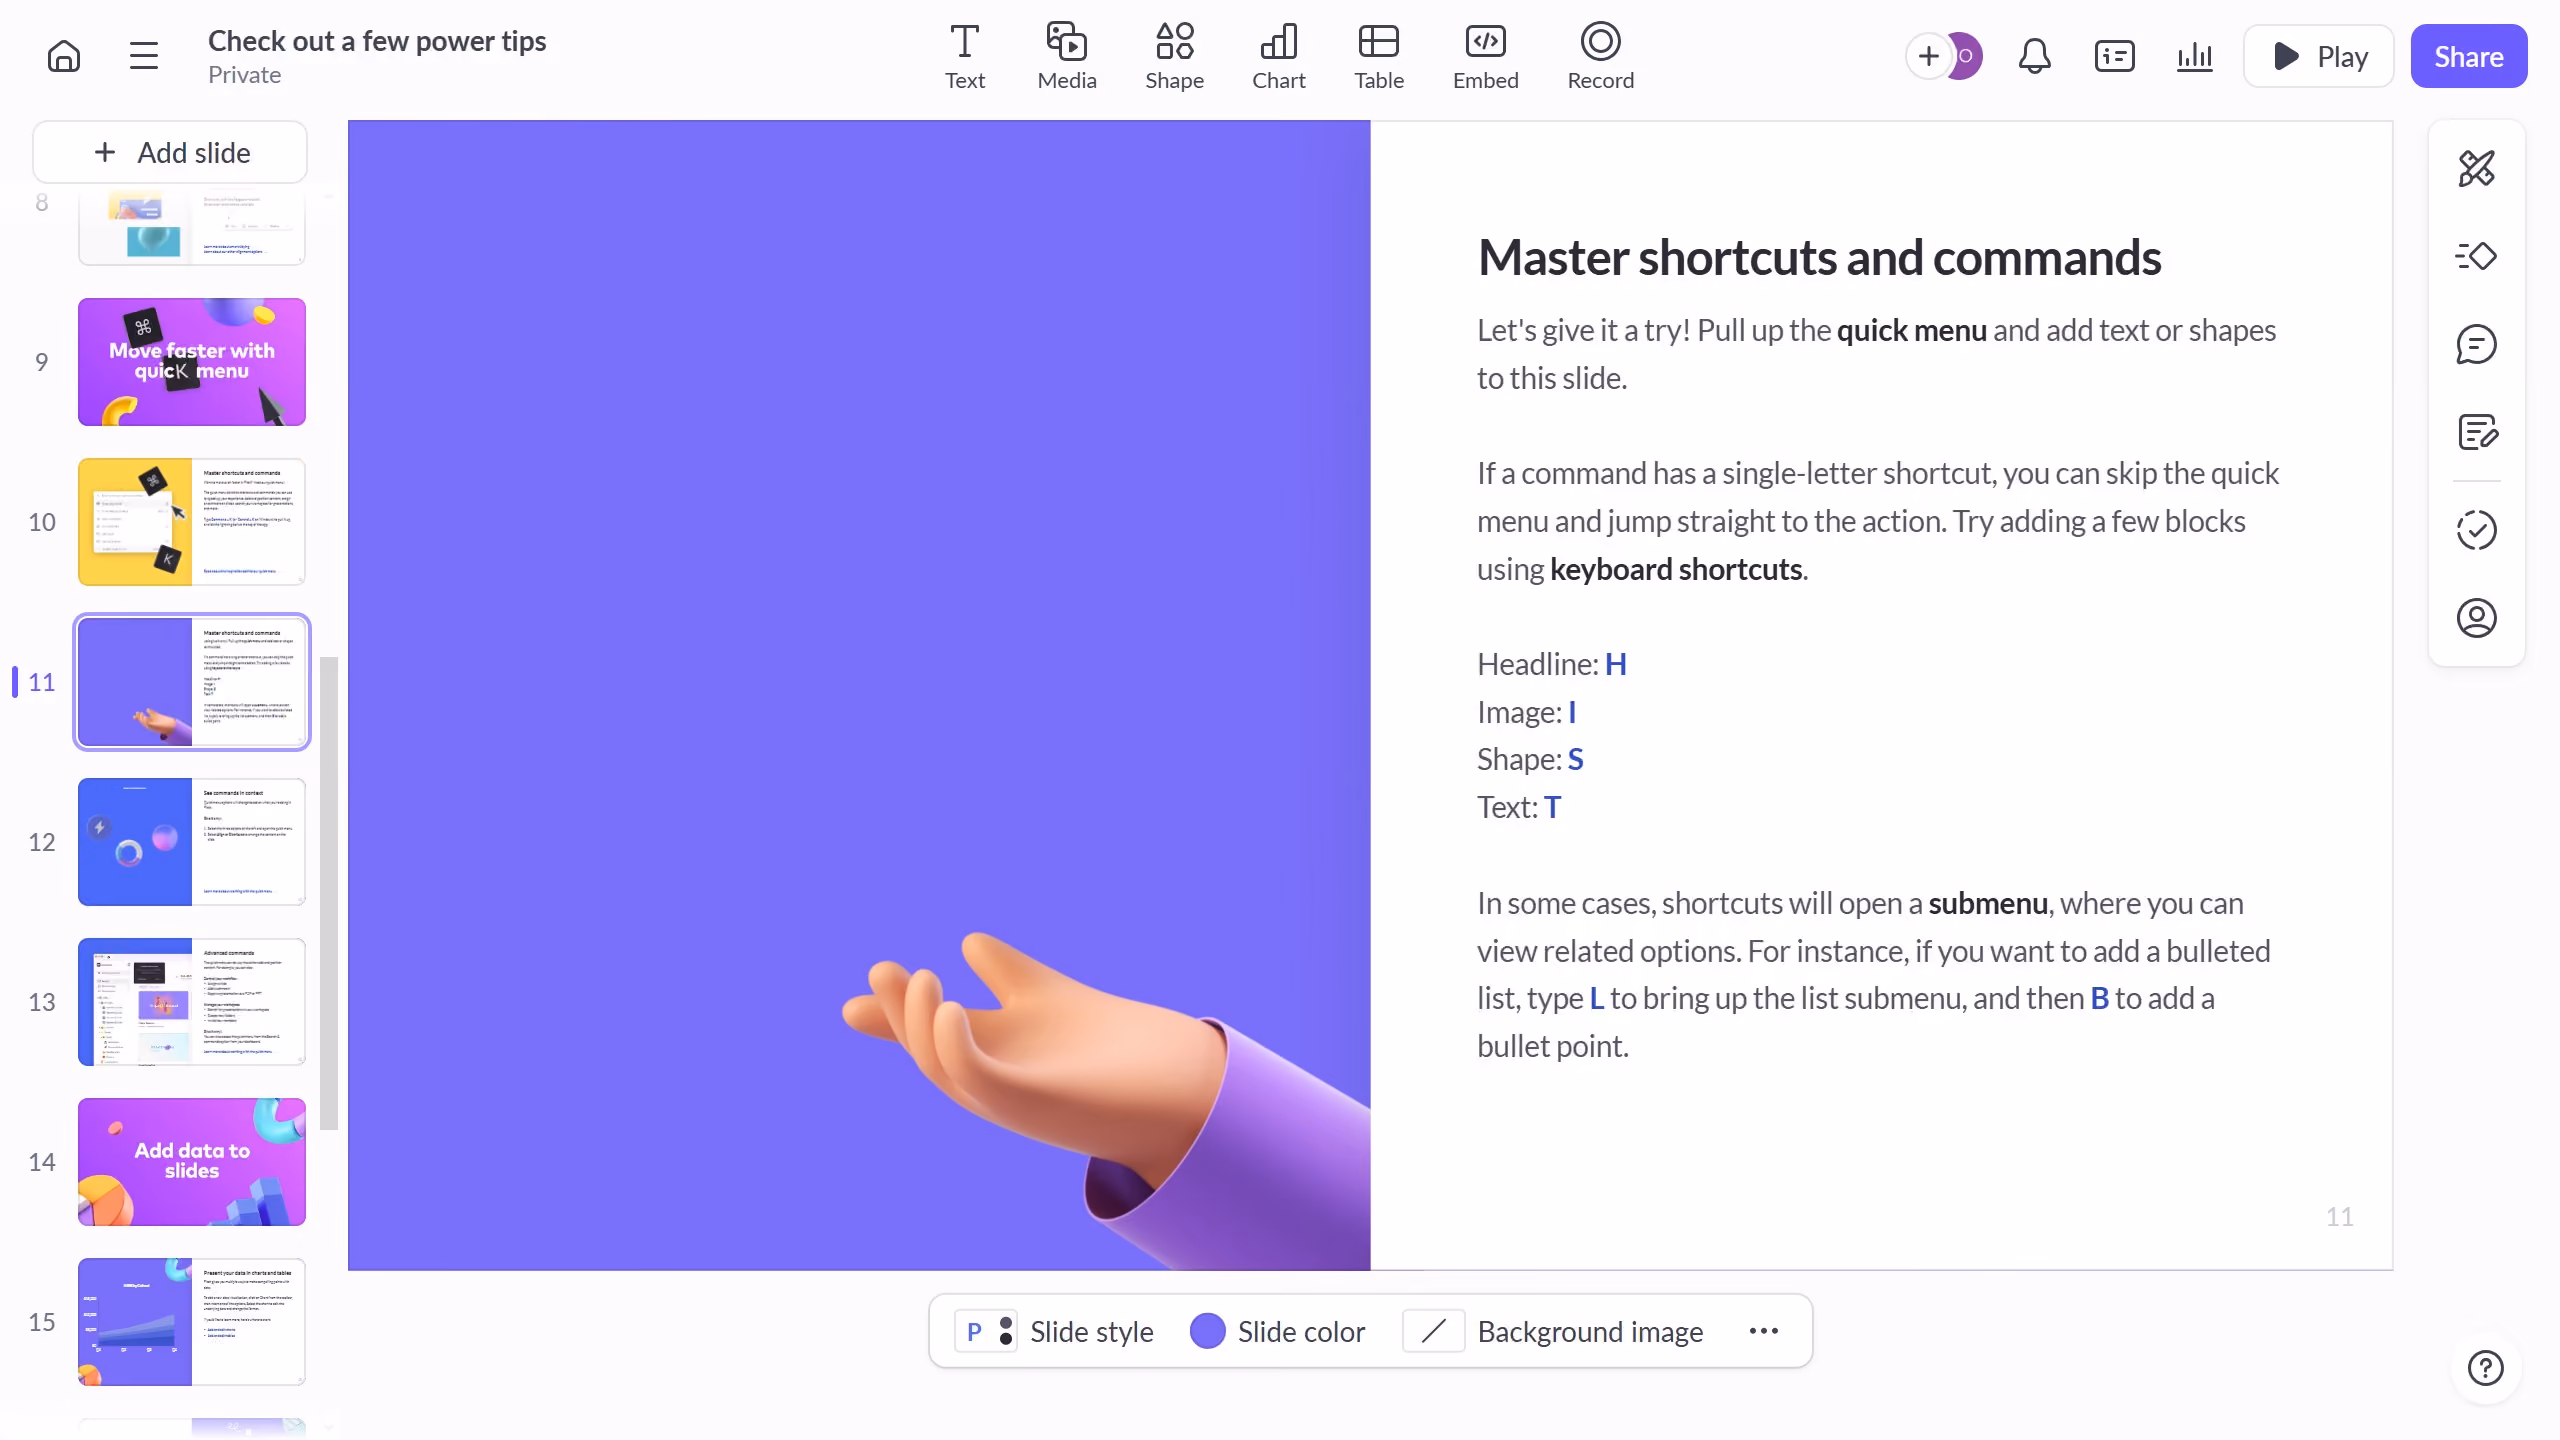Insert a Text block

click(x=965, y=57)
